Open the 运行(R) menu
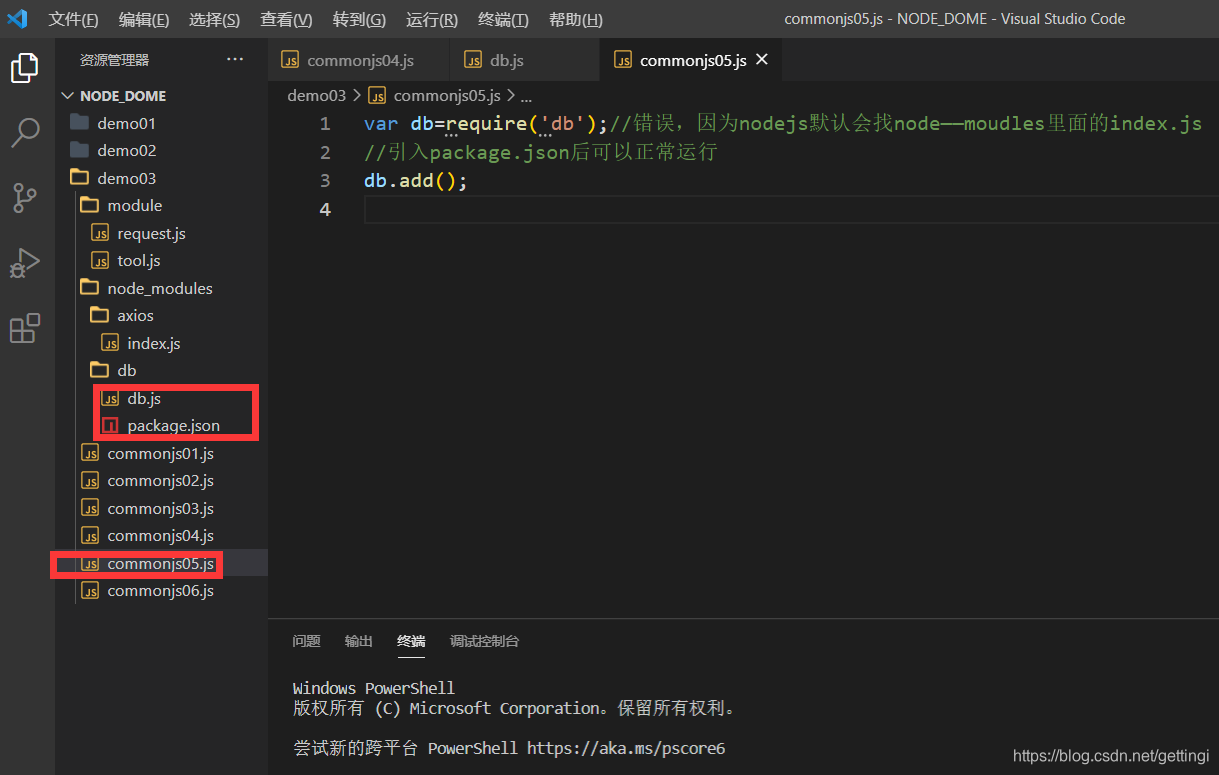The width and height of the screenshot is (1219, 775). pyautogui.click(x=432, y=19)
